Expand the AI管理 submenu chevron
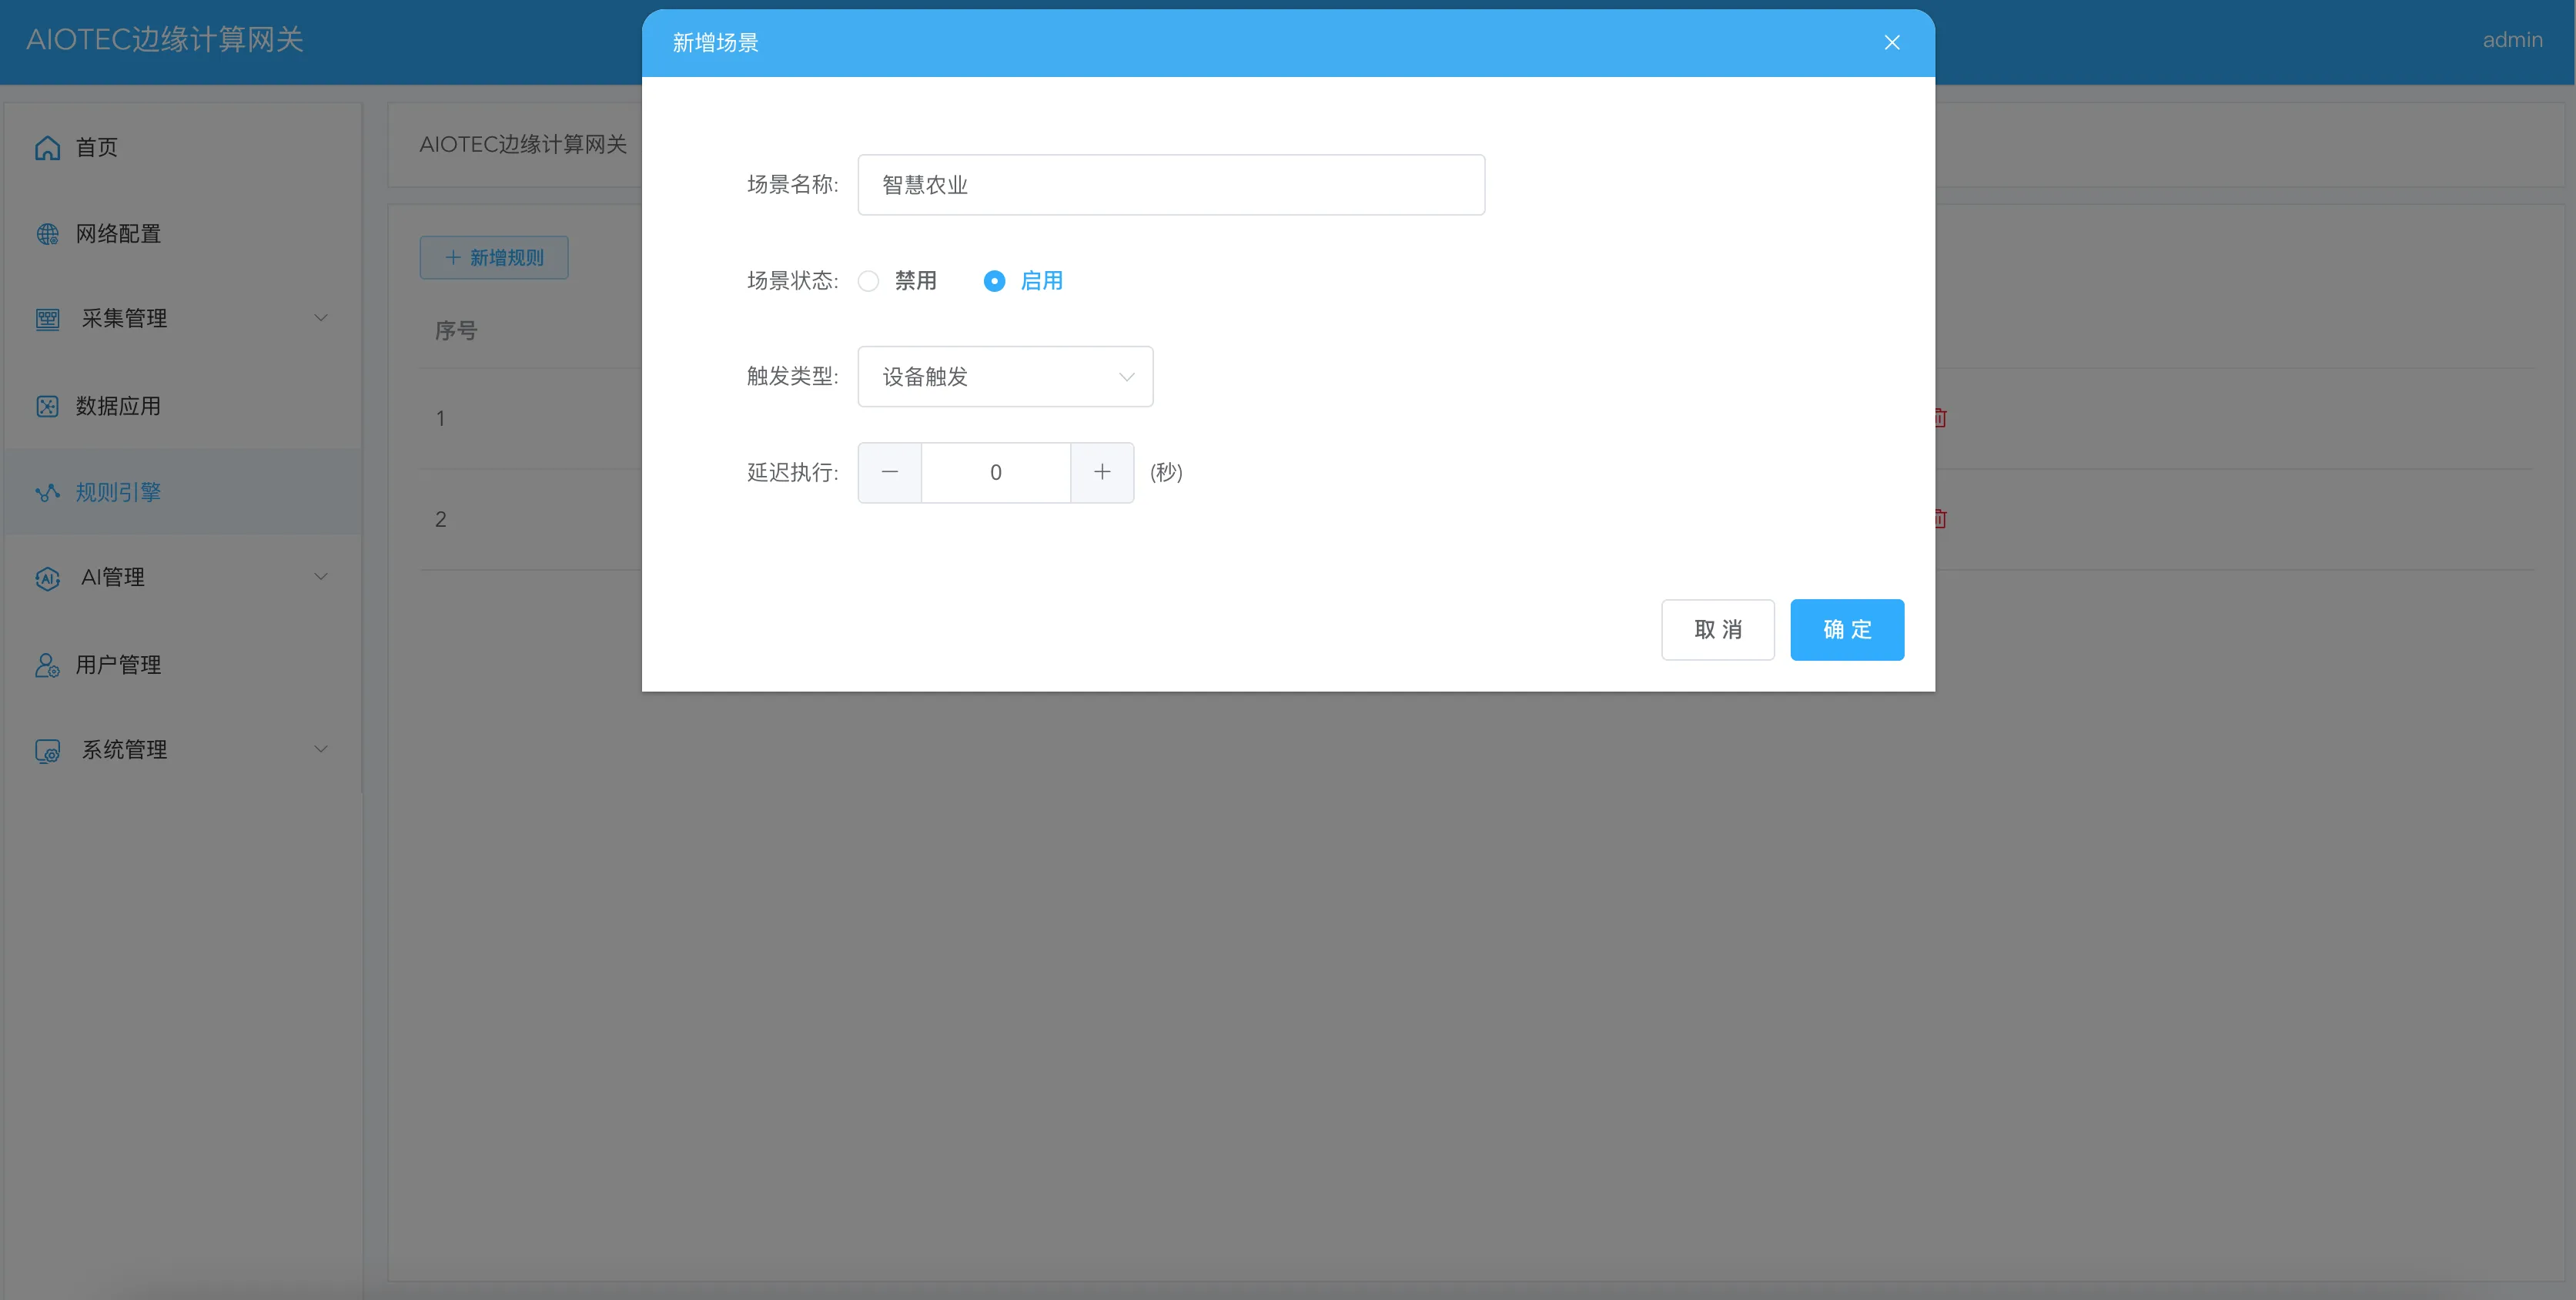The height and width of the screenshot is (1300, 2576). tap(321, 577)
